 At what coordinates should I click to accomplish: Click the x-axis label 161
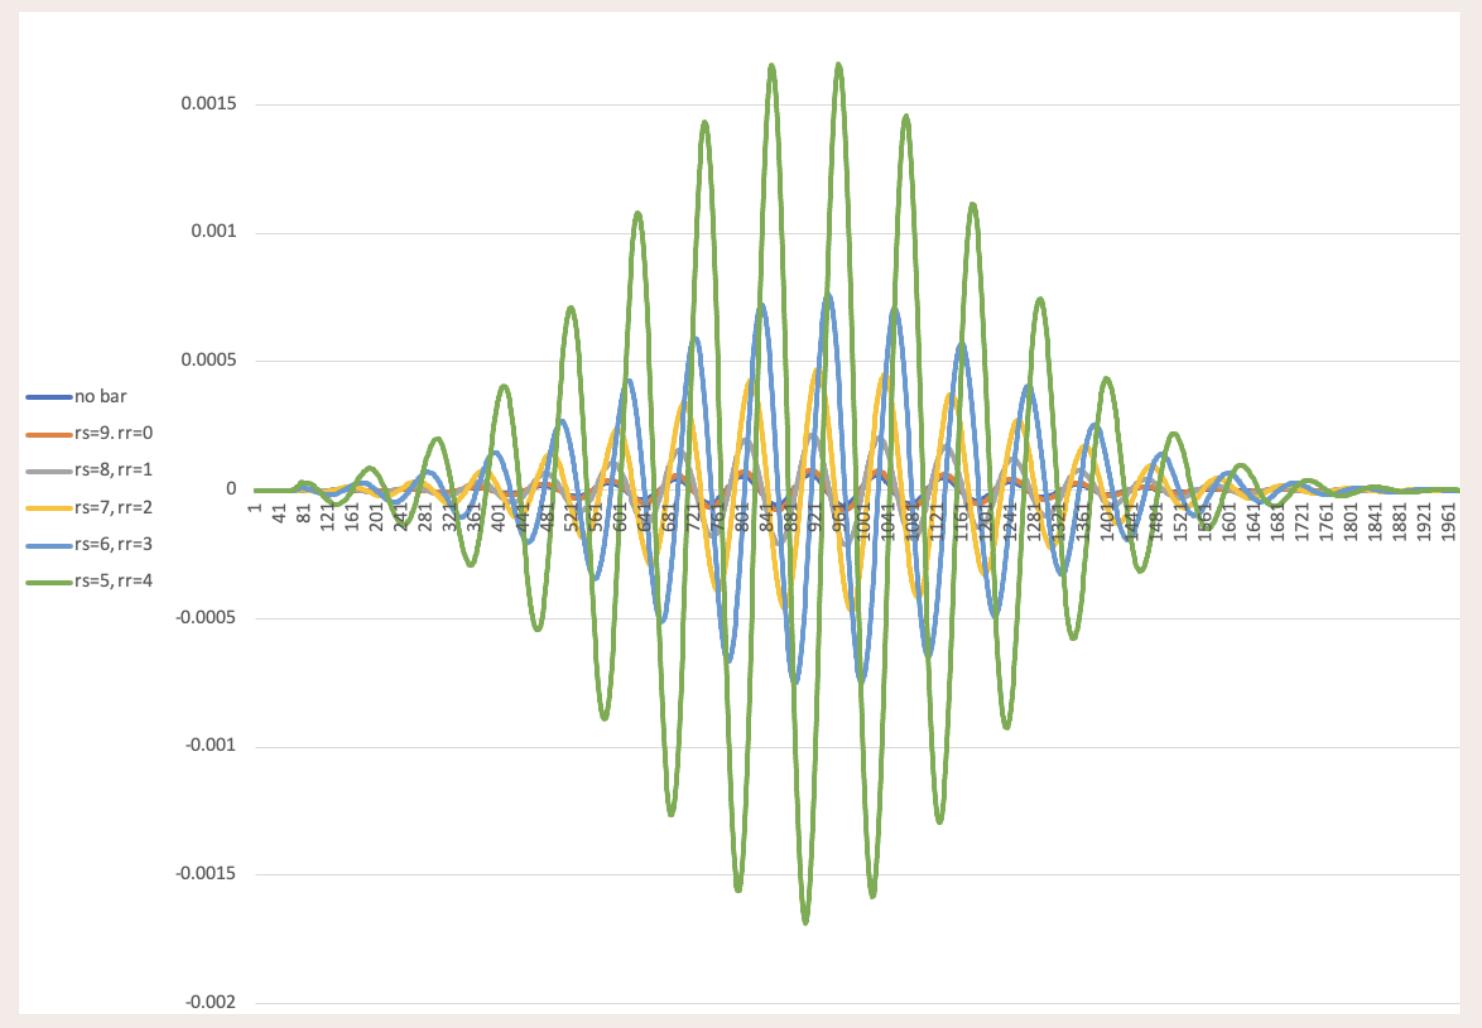pos(352,516)
